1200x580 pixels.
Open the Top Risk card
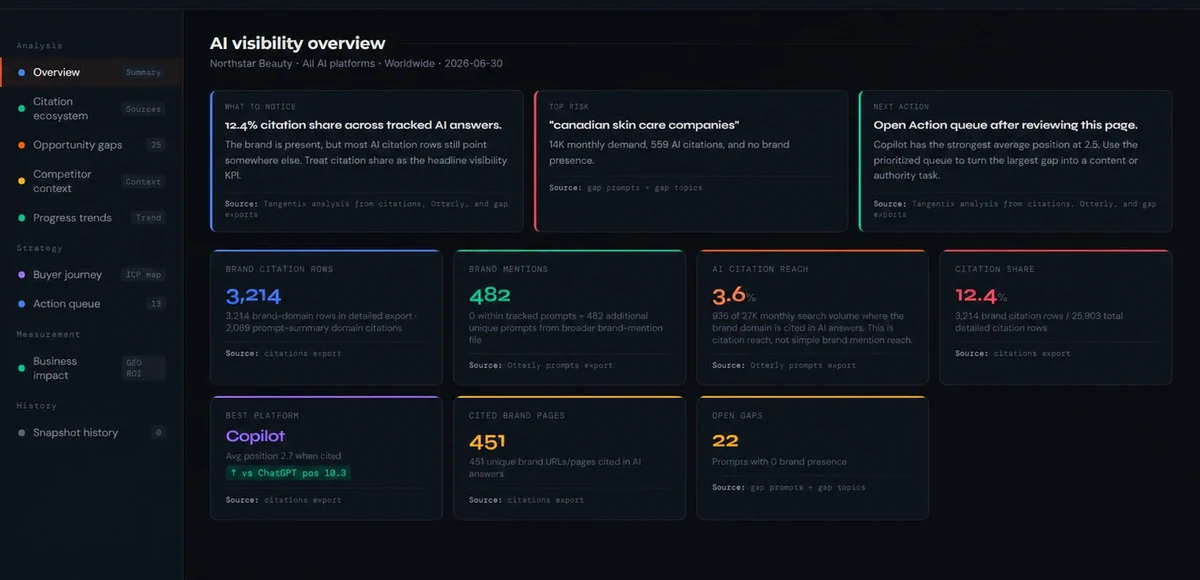(691, 160)
